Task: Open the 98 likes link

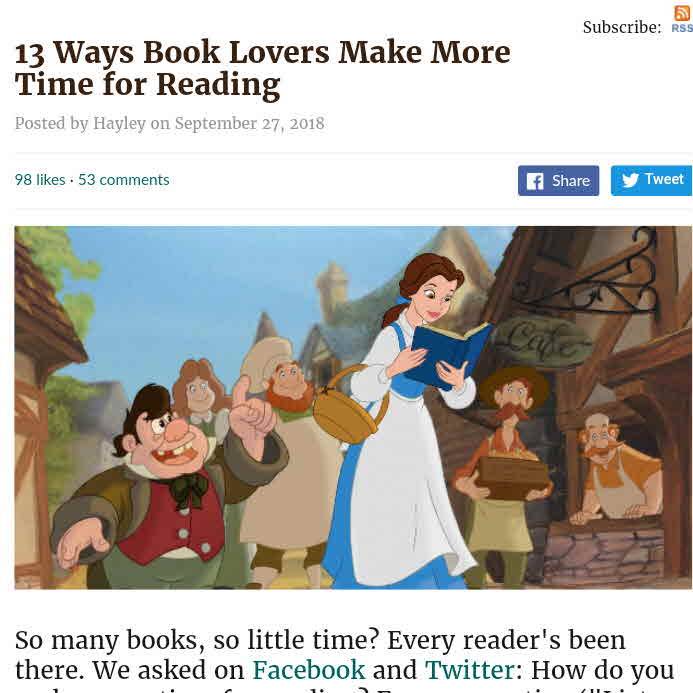Action: (40, 180)
